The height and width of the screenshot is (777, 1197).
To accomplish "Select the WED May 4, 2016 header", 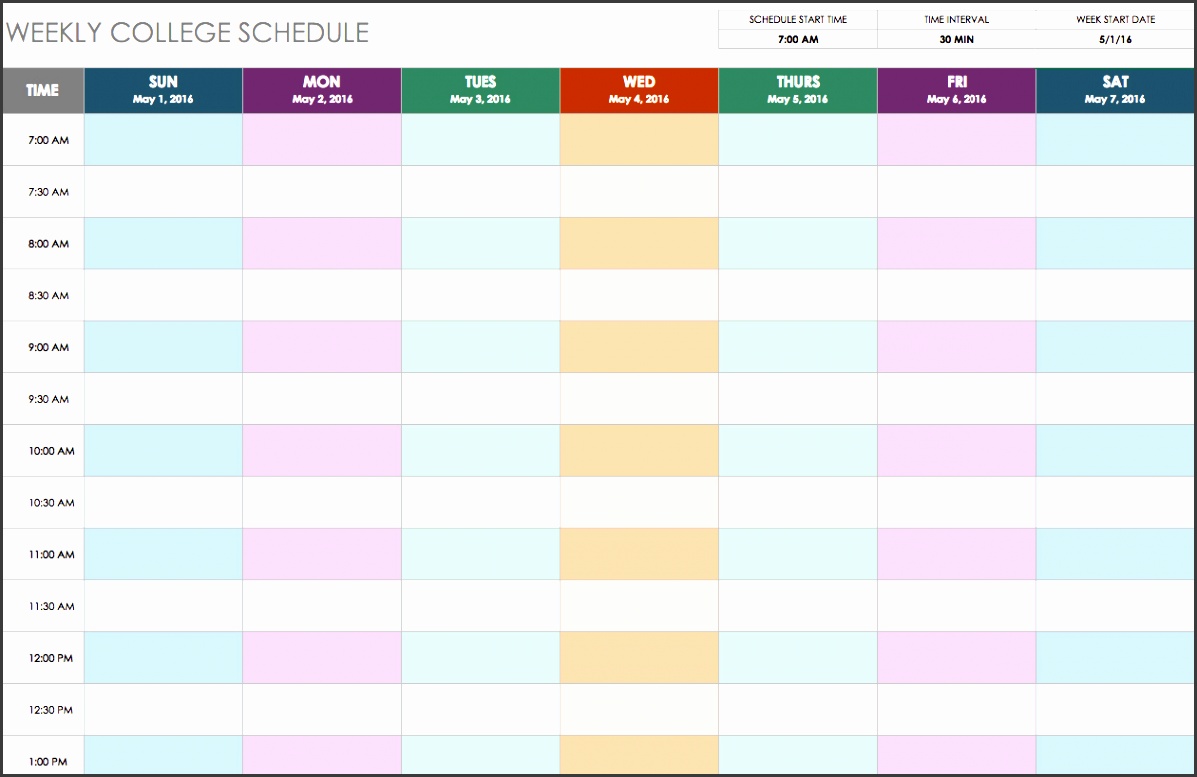I will pos(639,90).
